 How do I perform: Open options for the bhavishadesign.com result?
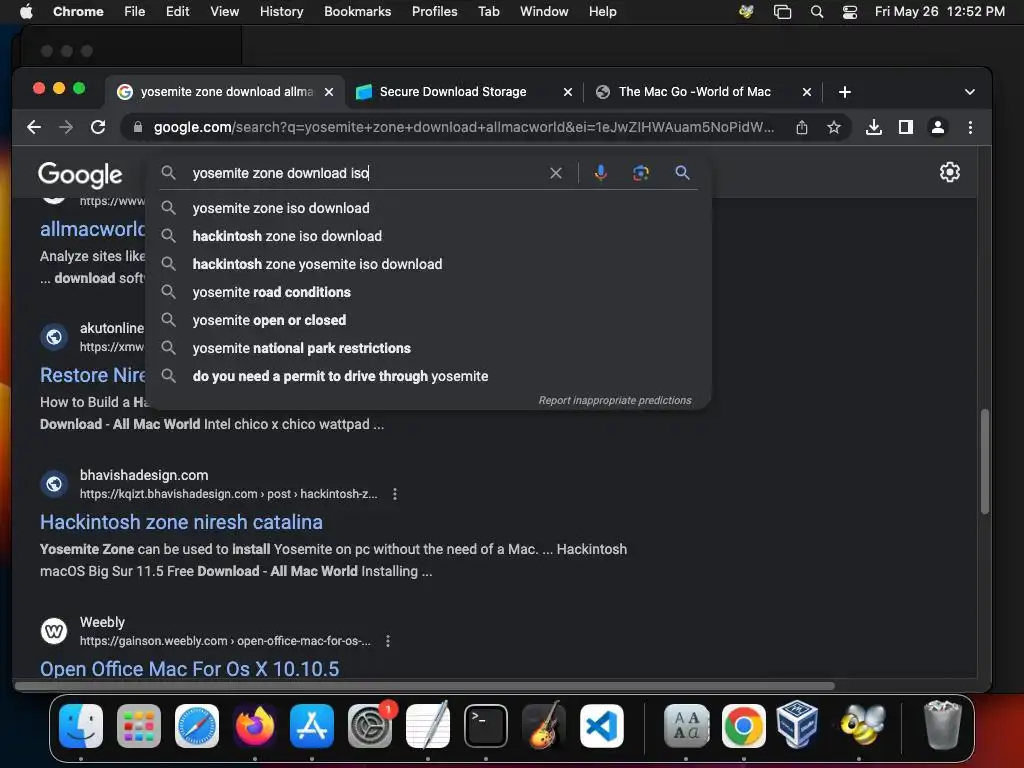click(394, 494)
